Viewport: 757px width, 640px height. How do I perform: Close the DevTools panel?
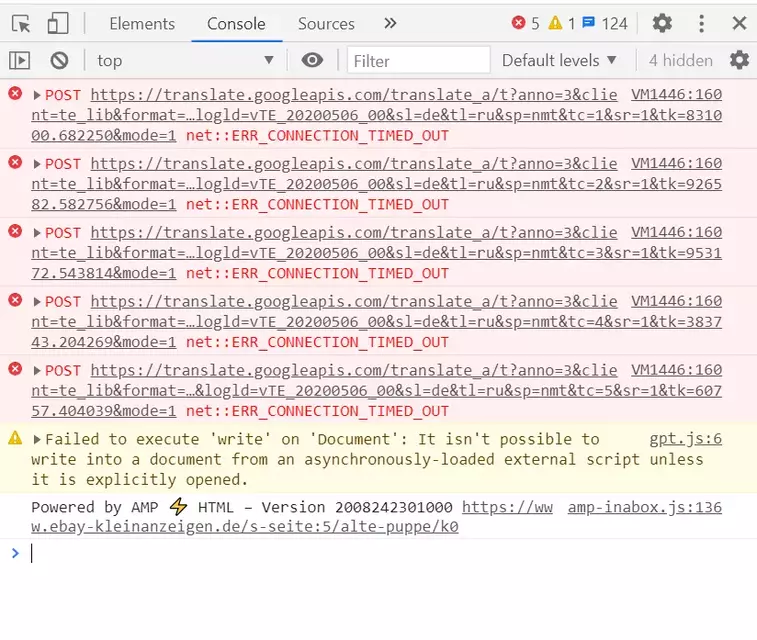[x=739, y=23]
